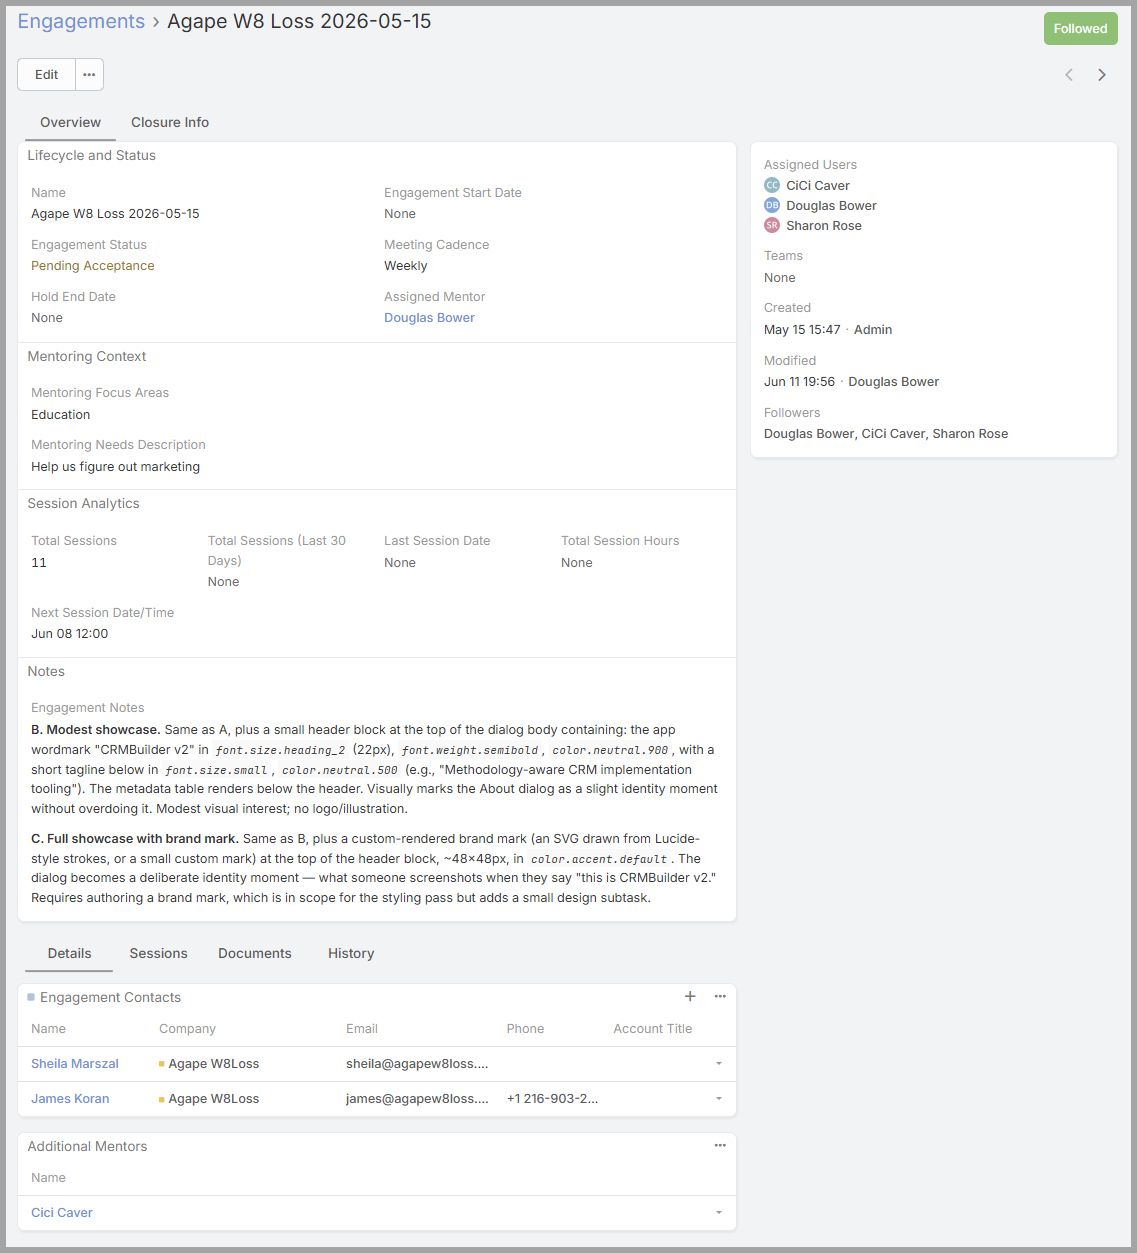
Task: Switch to the Closure Info tab
Action: click(x=170, y=122)
